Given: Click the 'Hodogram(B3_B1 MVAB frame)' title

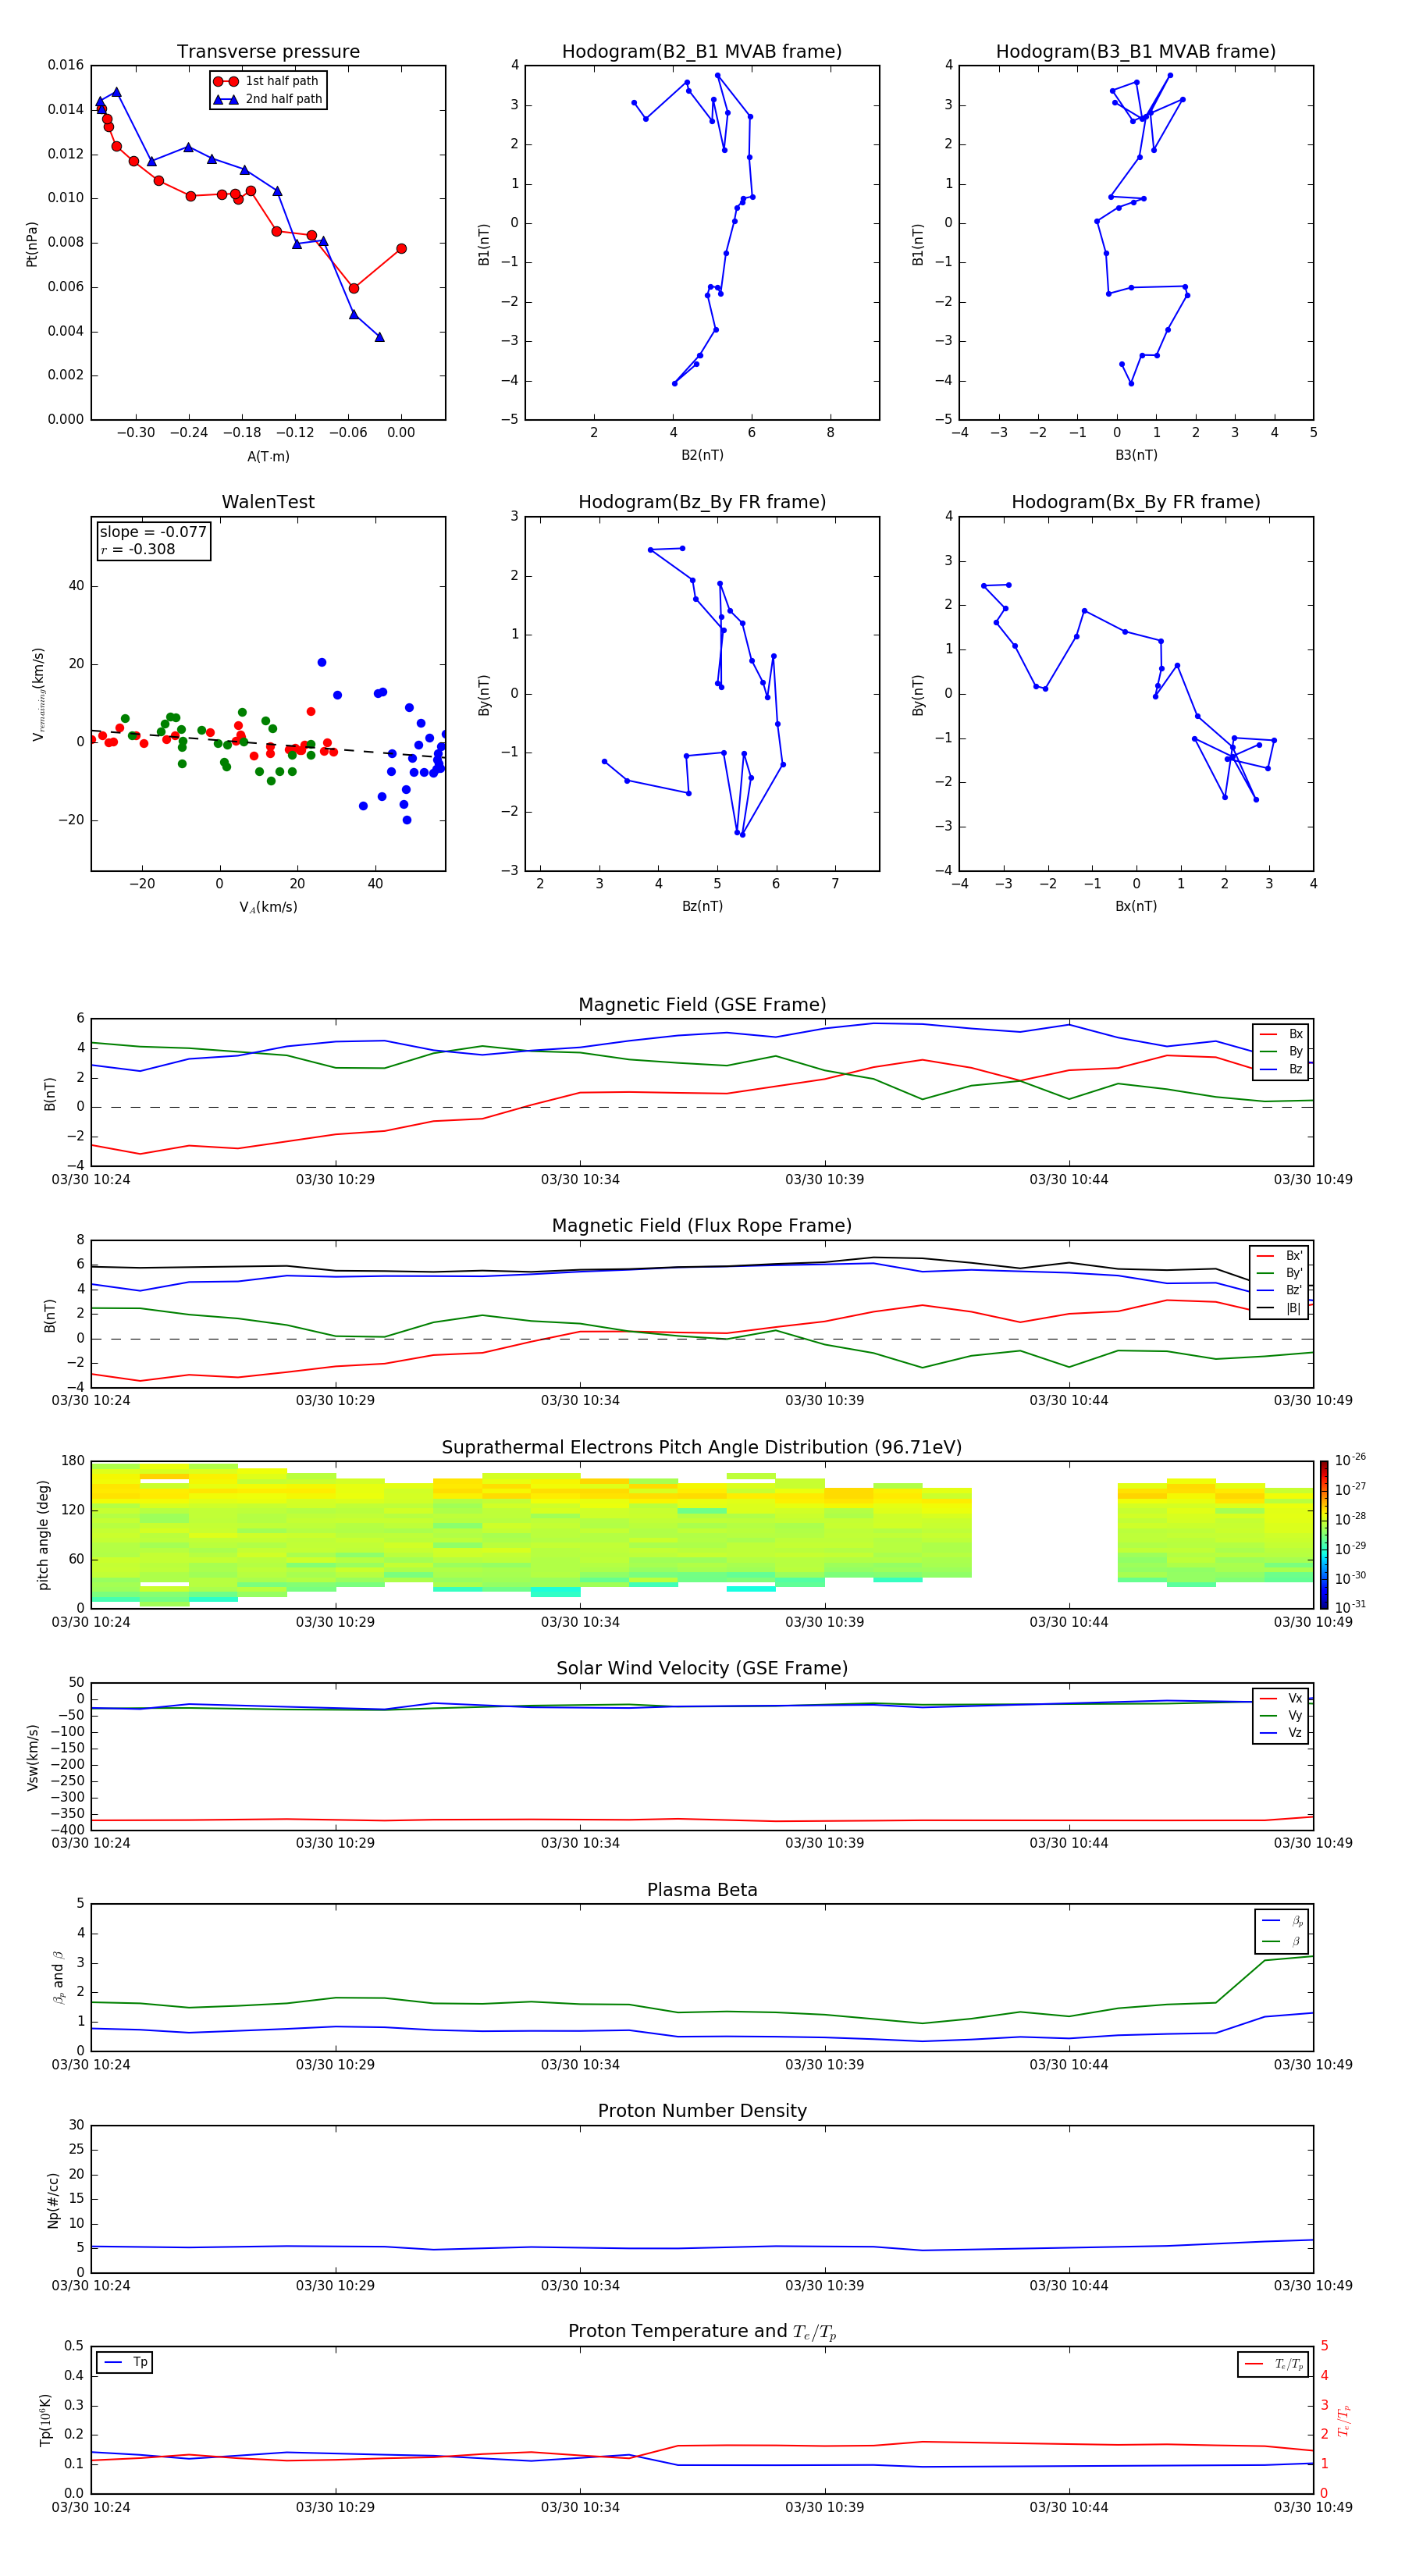Looking at the screenshot, I should [1136, 52].
